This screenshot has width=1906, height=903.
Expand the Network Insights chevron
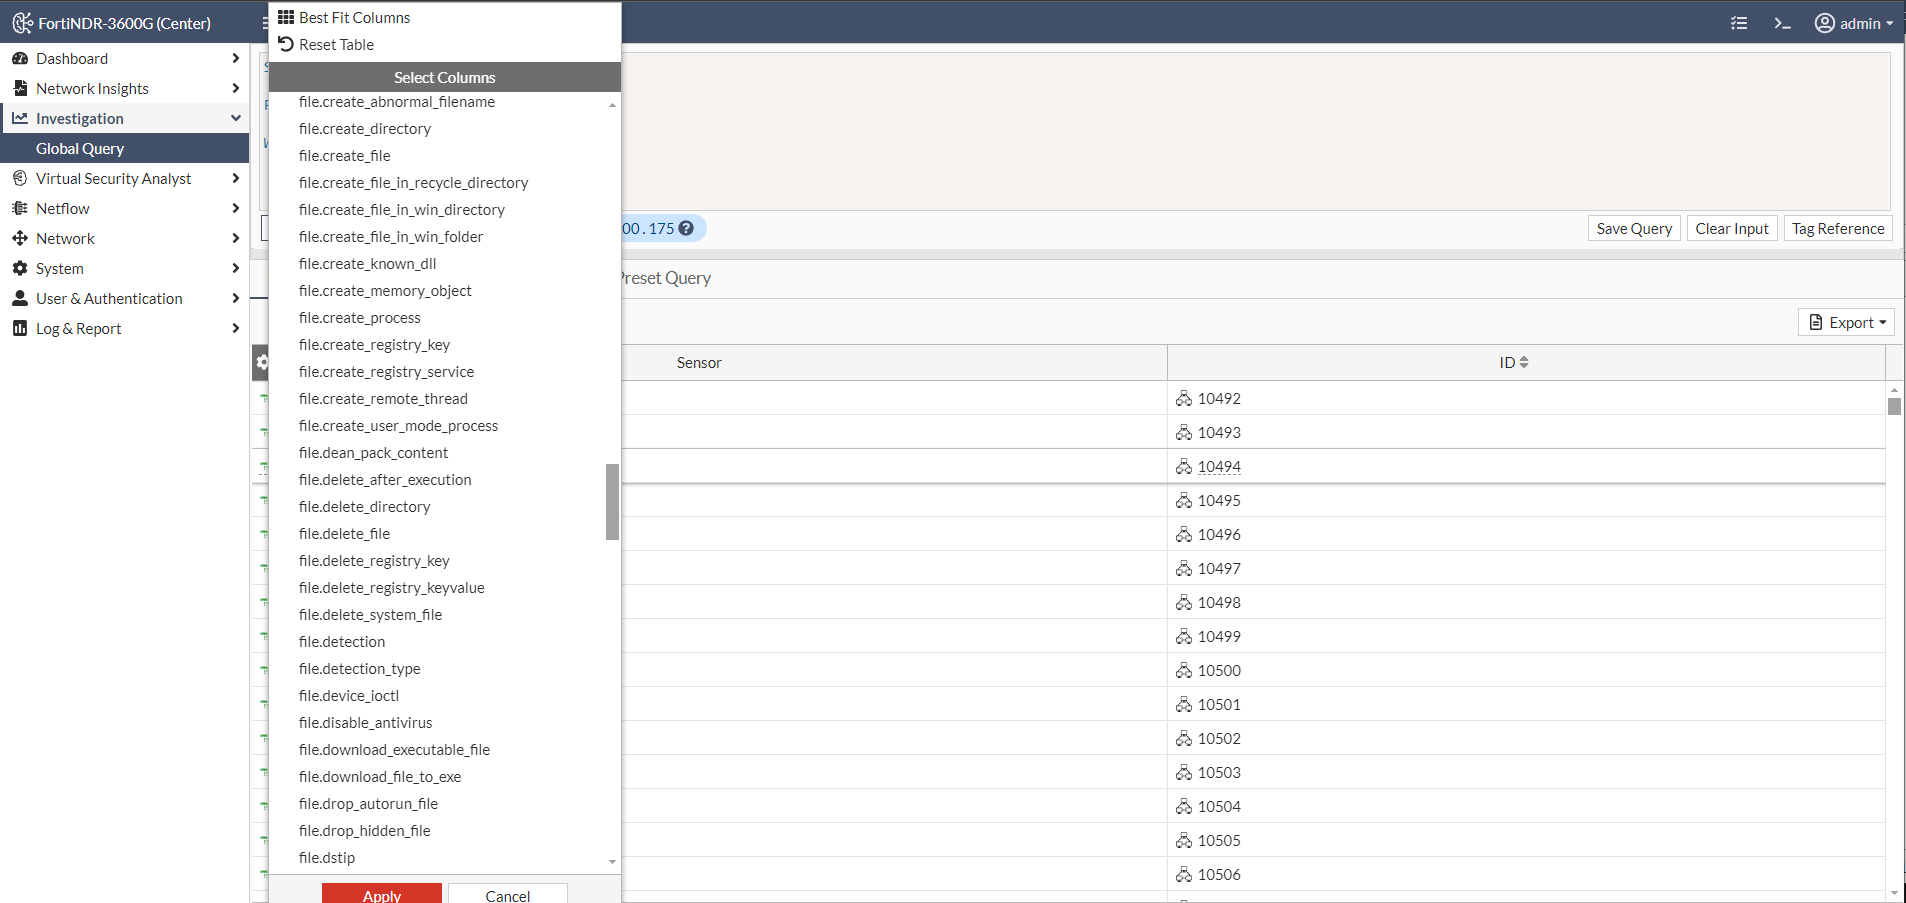236,88
